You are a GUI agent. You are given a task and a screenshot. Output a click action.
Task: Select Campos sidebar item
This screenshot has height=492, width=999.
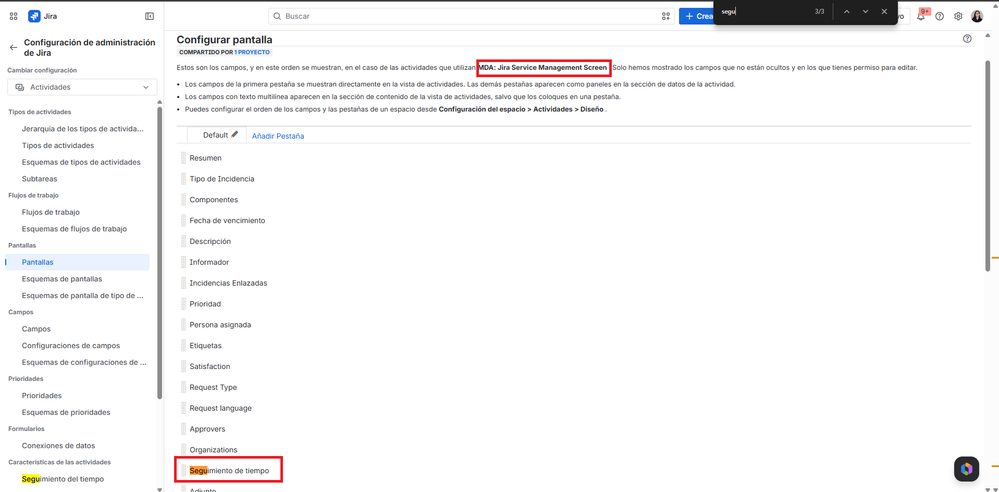point(36,329)
